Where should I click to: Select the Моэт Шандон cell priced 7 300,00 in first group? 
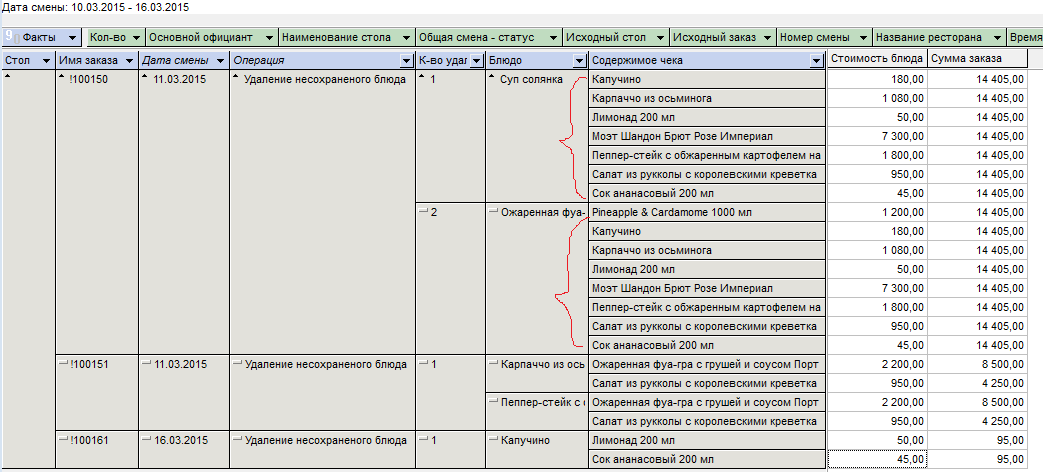(x=706, y=136)
